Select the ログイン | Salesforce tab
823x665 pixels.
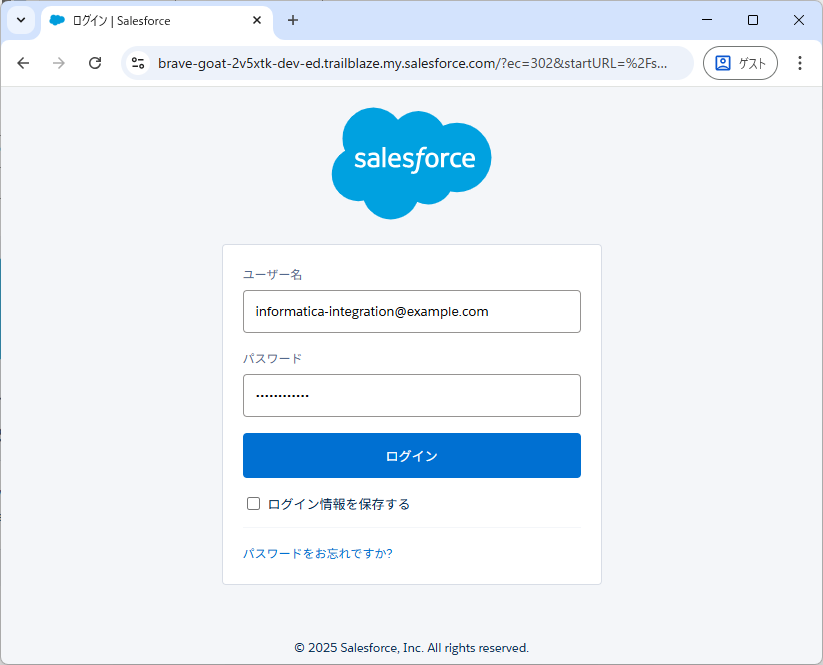[157, 21]
